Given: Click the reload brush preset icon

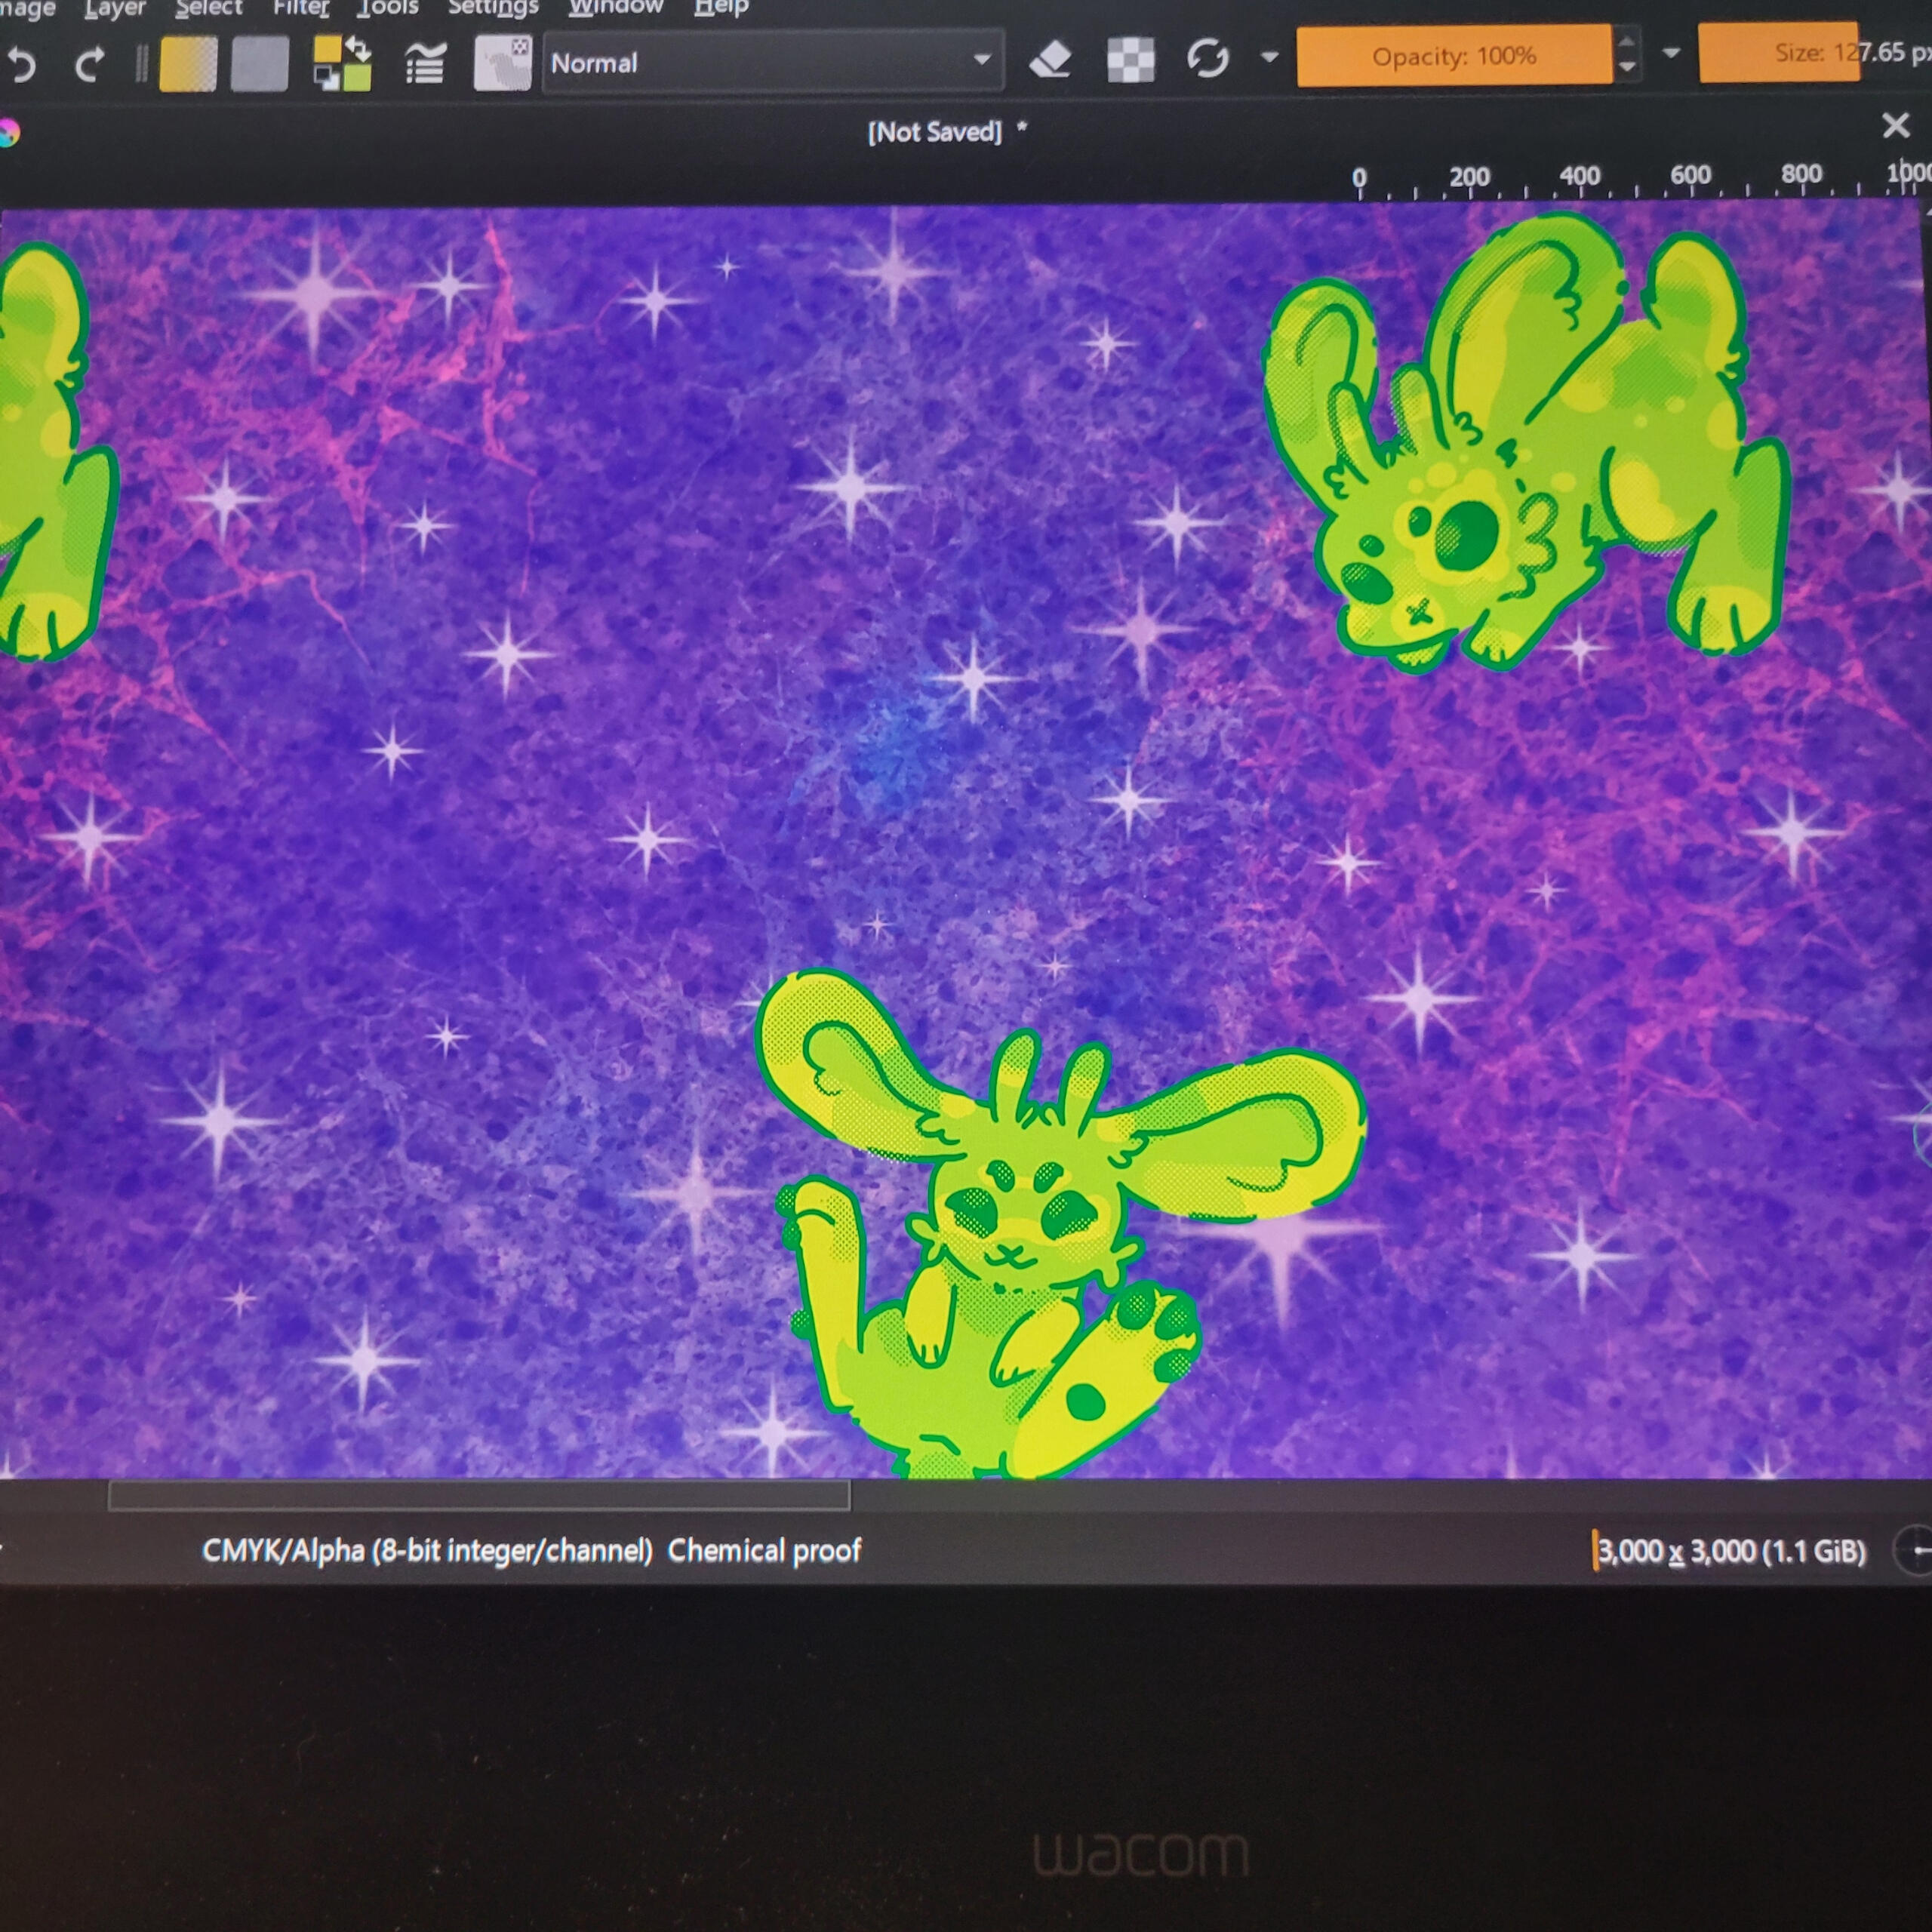Looking at the screenshot, I should (1207, 58).
